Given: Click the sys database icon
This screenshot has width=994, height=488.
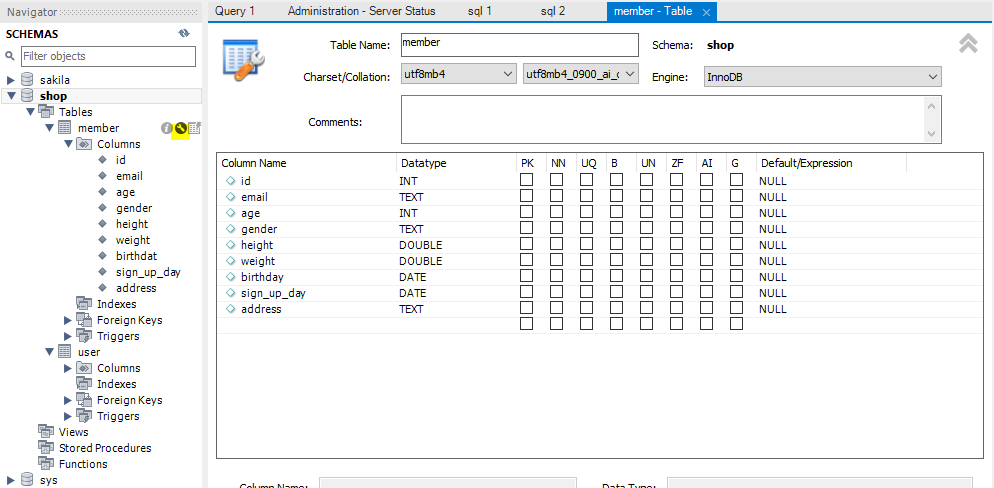Looking at the screenshot, I should click(x=27, y=480).
